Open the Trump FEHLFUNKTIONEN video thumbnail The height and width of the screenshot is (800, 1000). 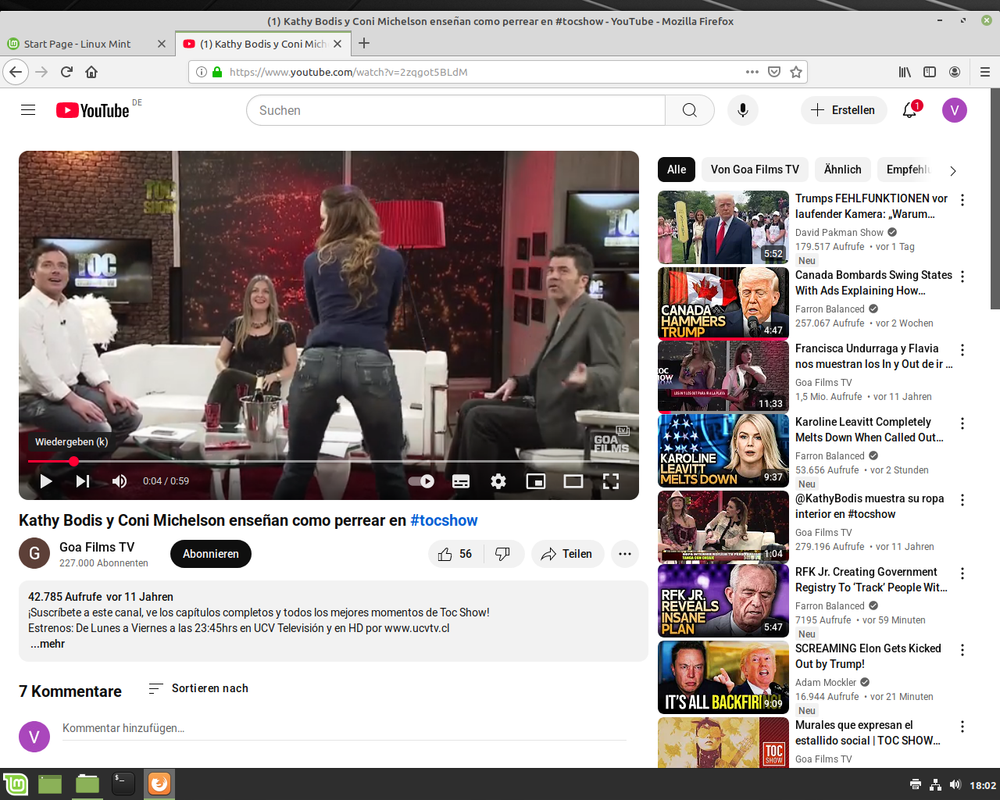coord(723,227)
